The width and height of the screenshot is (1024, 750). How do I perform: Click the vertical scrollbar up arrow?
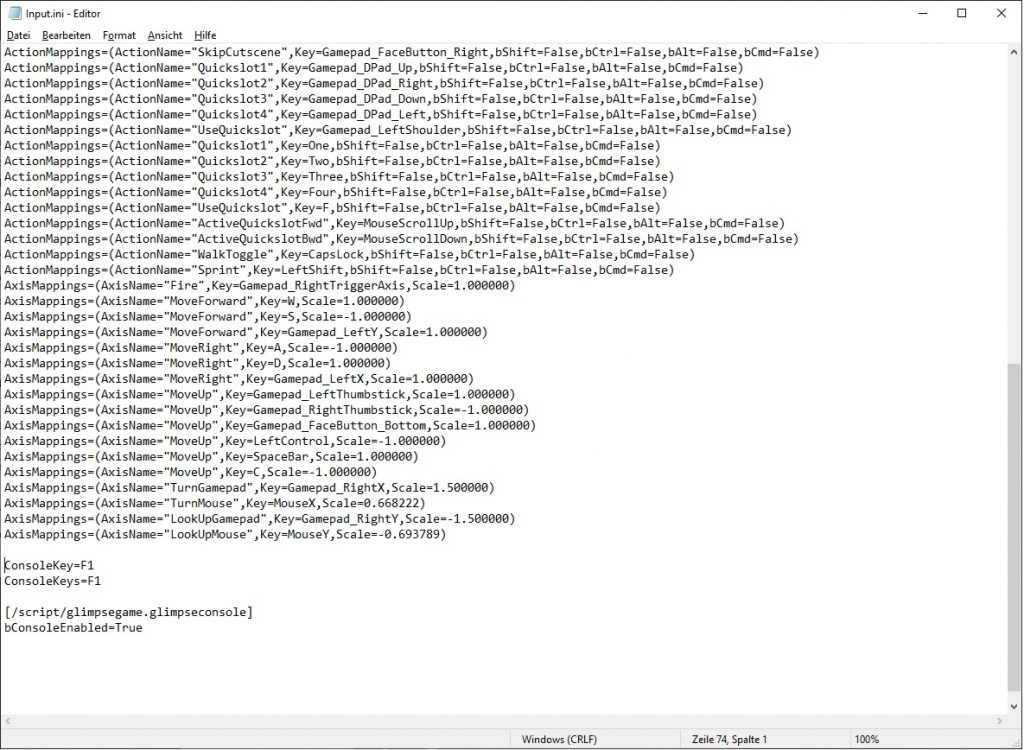tap(1015, 52)
